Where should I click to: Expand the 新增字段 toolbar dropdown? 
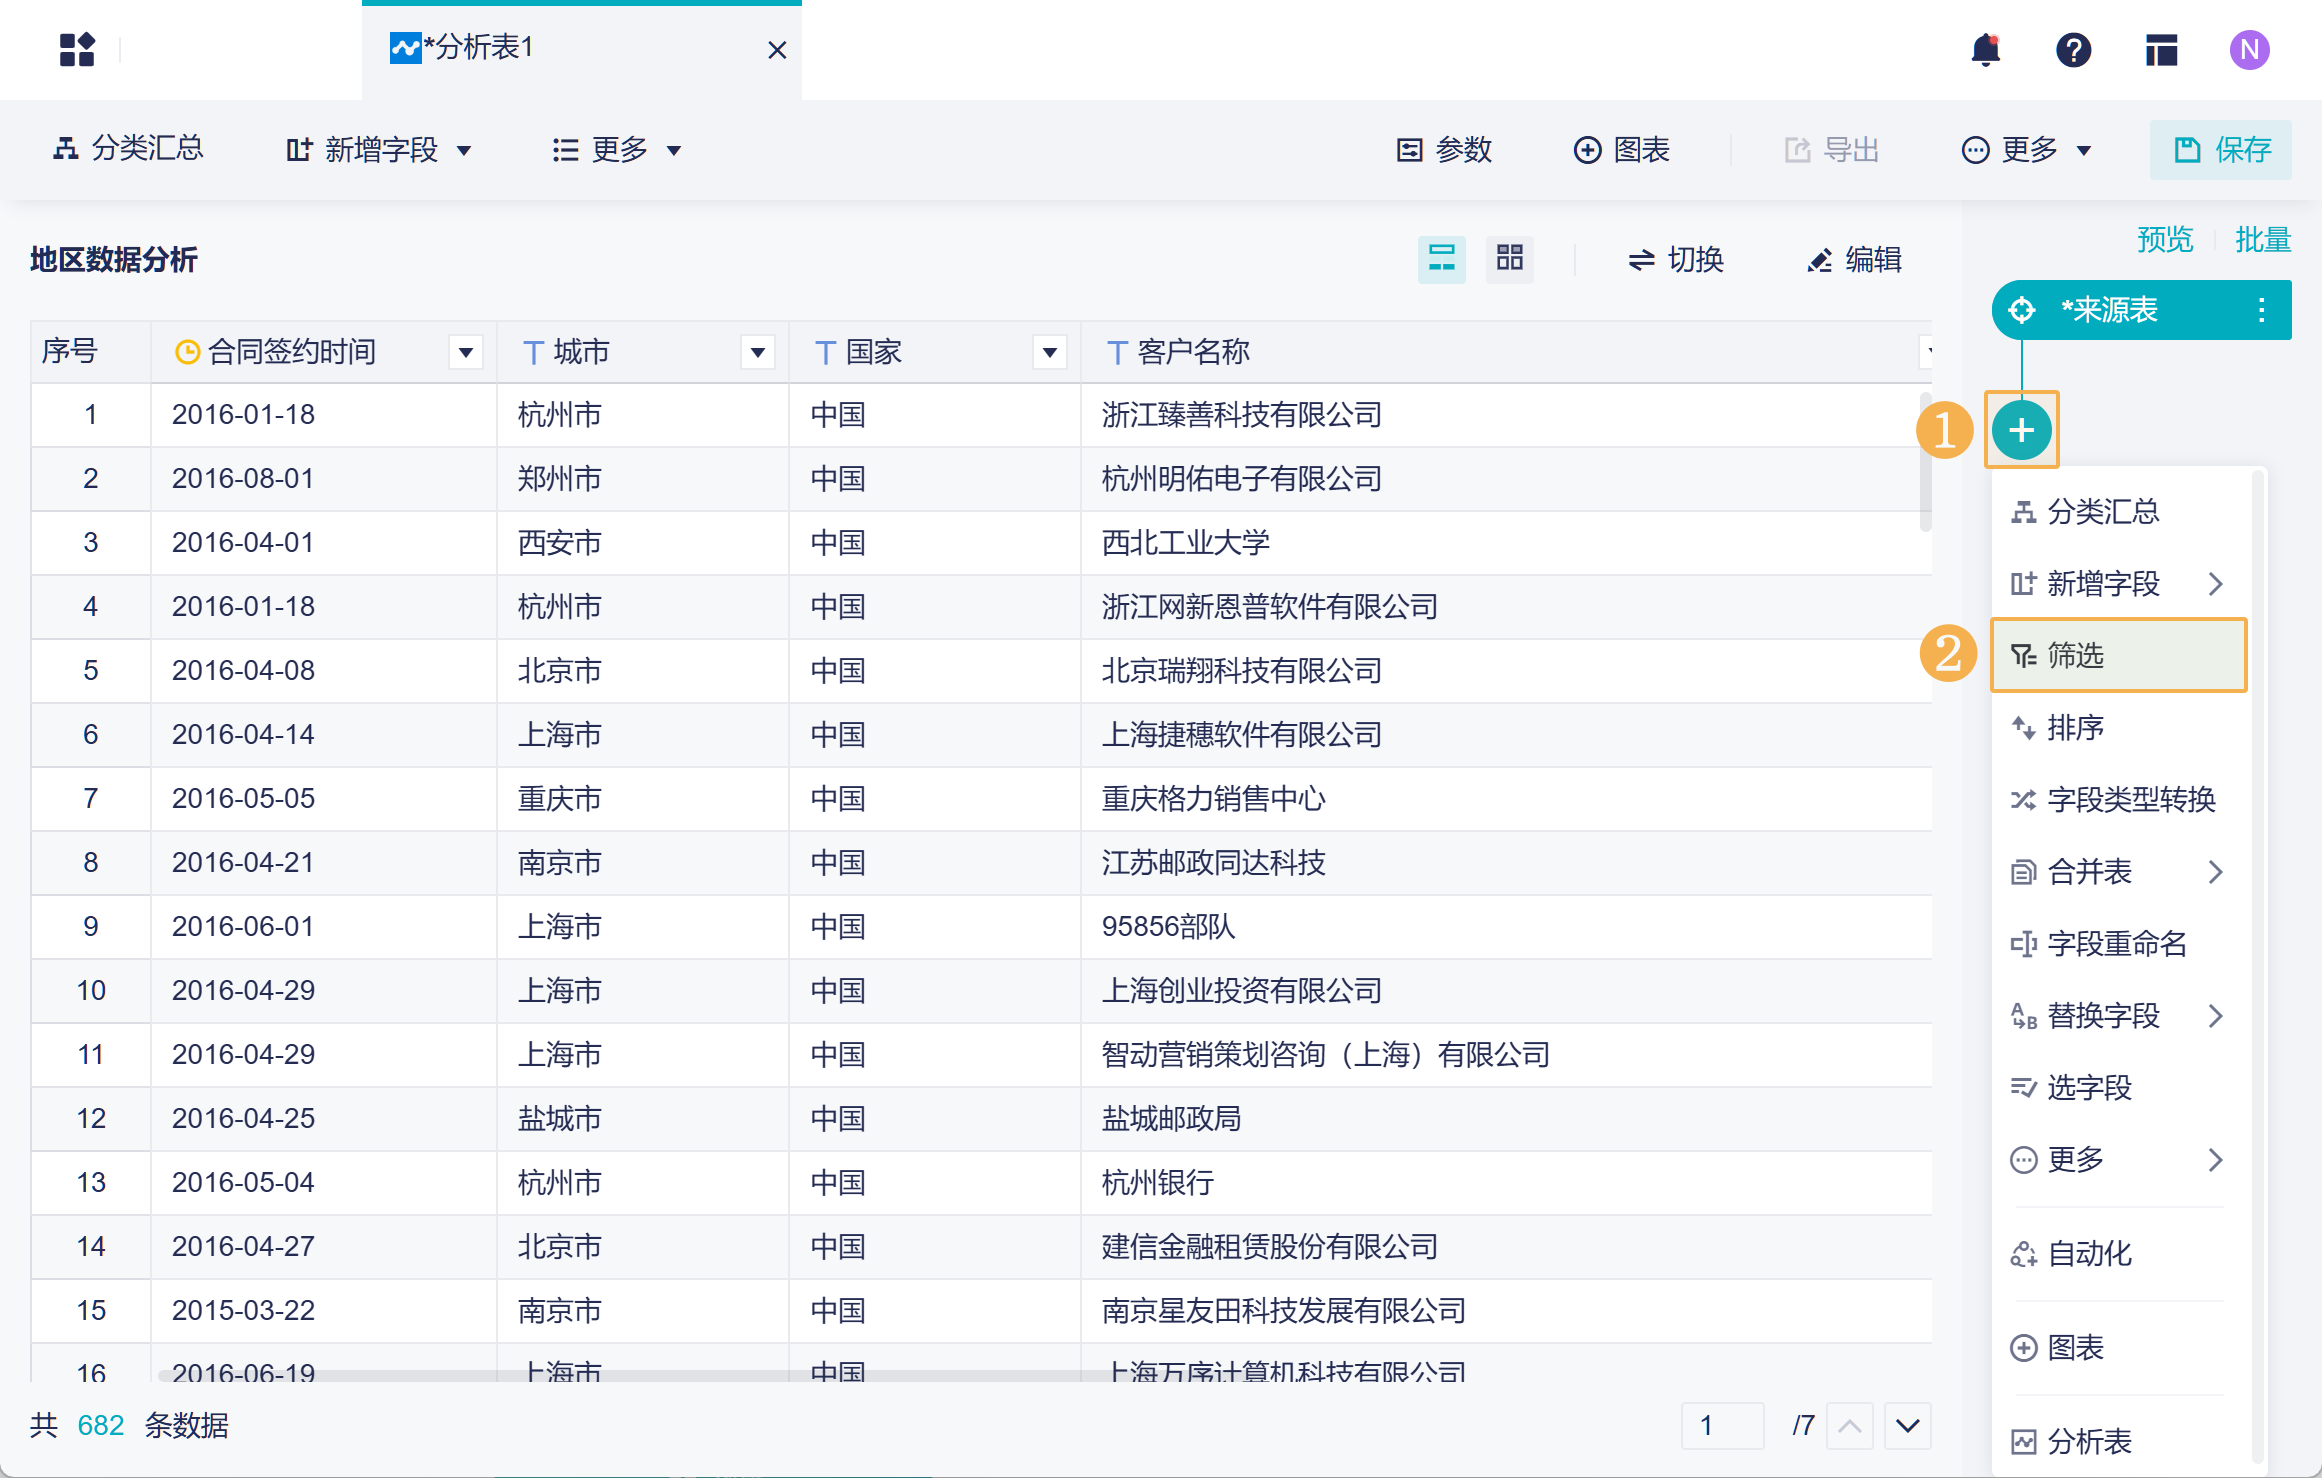click(379, 150)
